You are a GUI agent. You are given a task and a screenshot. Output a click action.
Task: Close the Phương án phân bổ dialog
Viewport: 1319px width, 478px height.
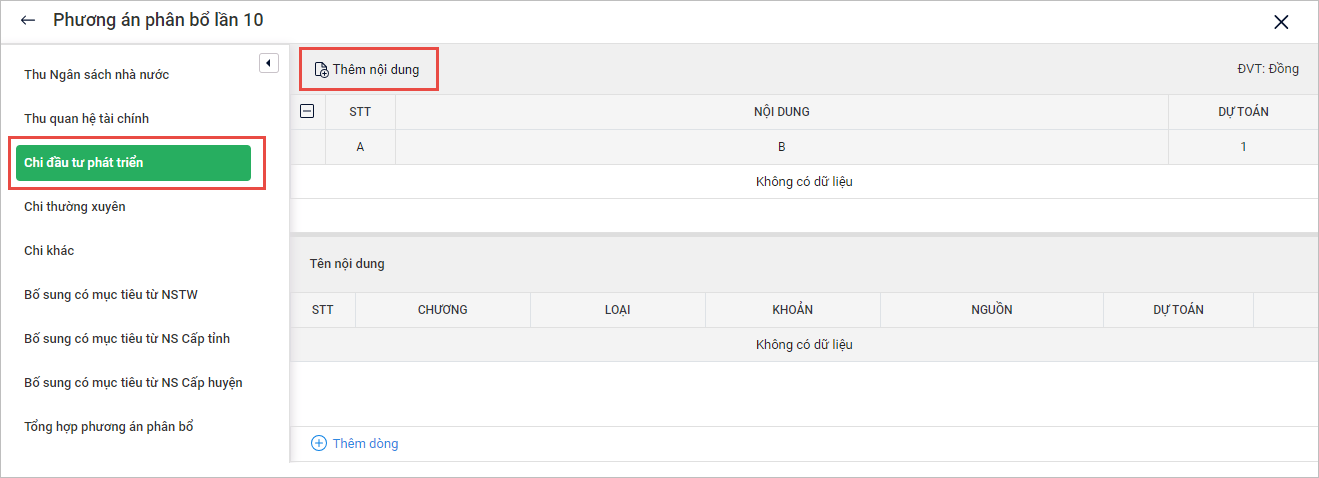(1281, 22)
